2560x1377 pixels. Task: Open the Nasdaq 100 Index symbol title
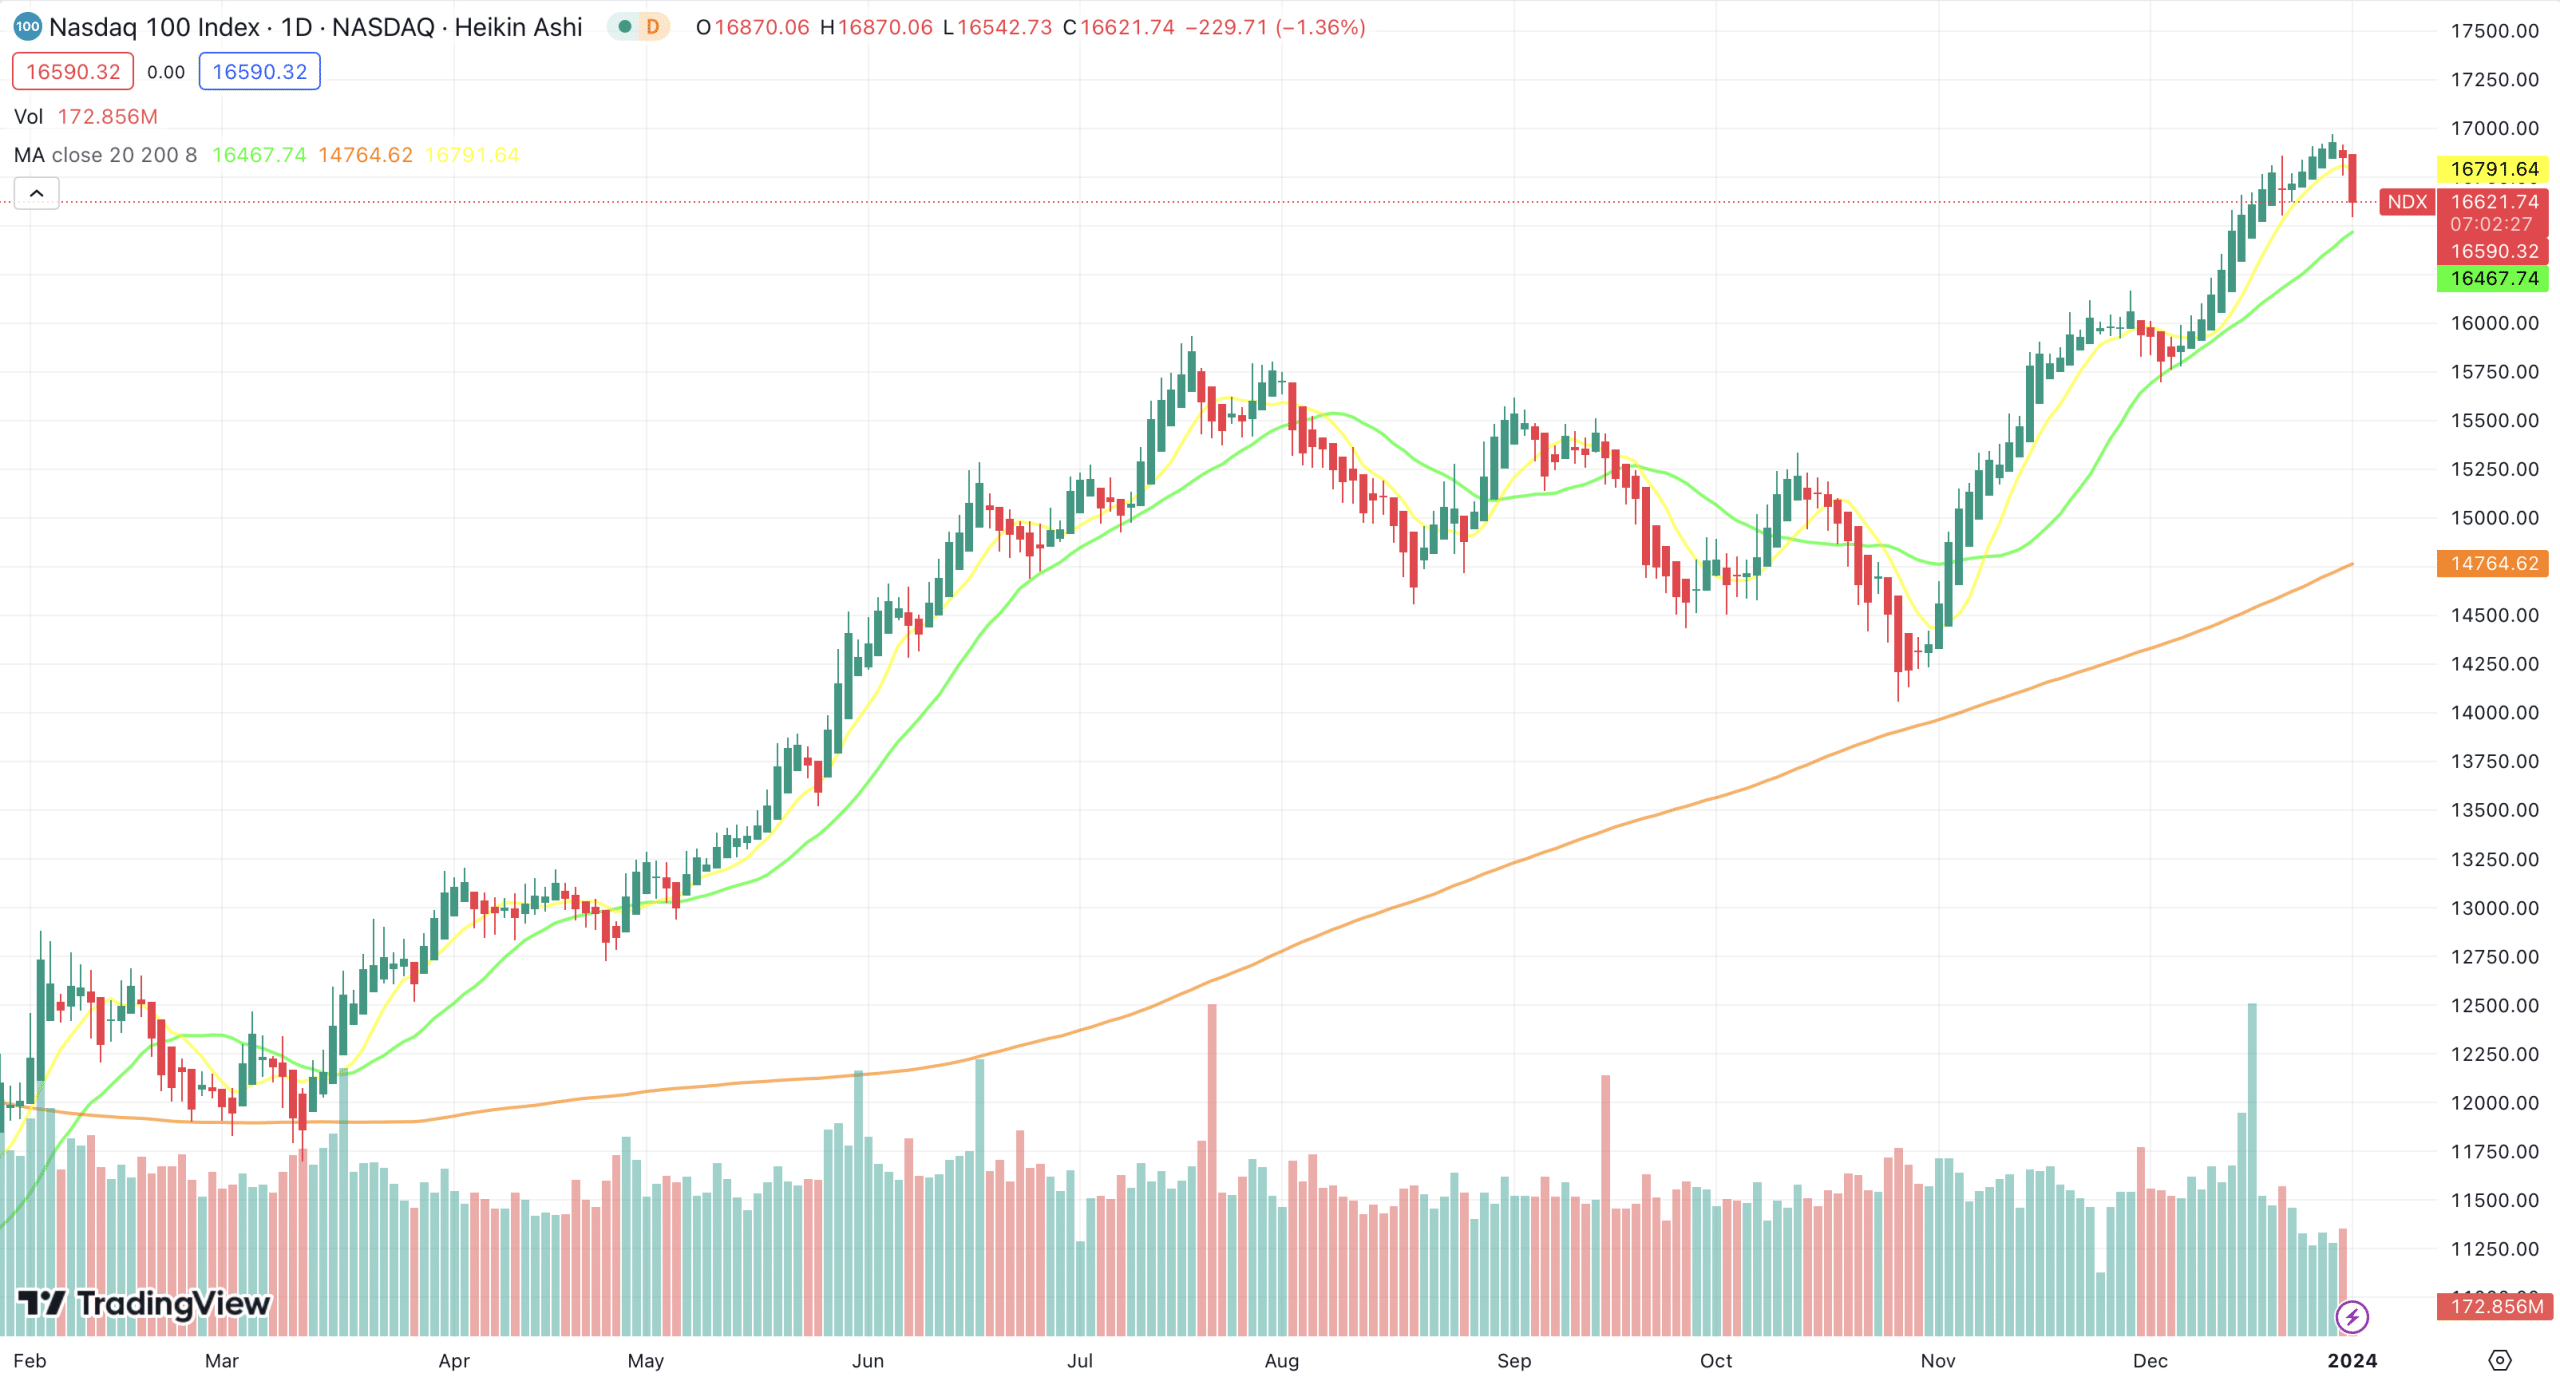tap(315, 27)
